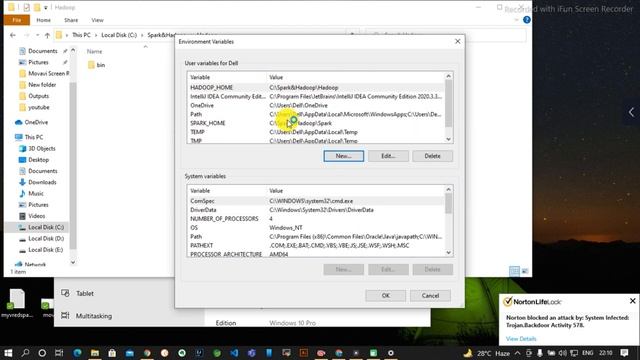Select PATHEXT system variable row

click(x=316, y=245)
